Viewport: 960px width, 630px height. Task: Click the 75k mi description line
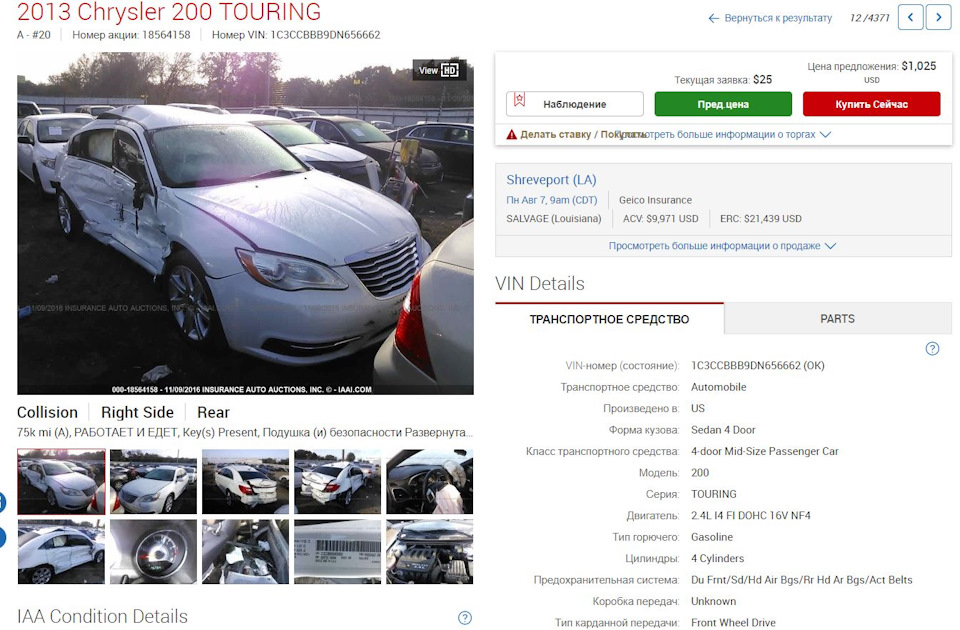click(x=245, y=433)
